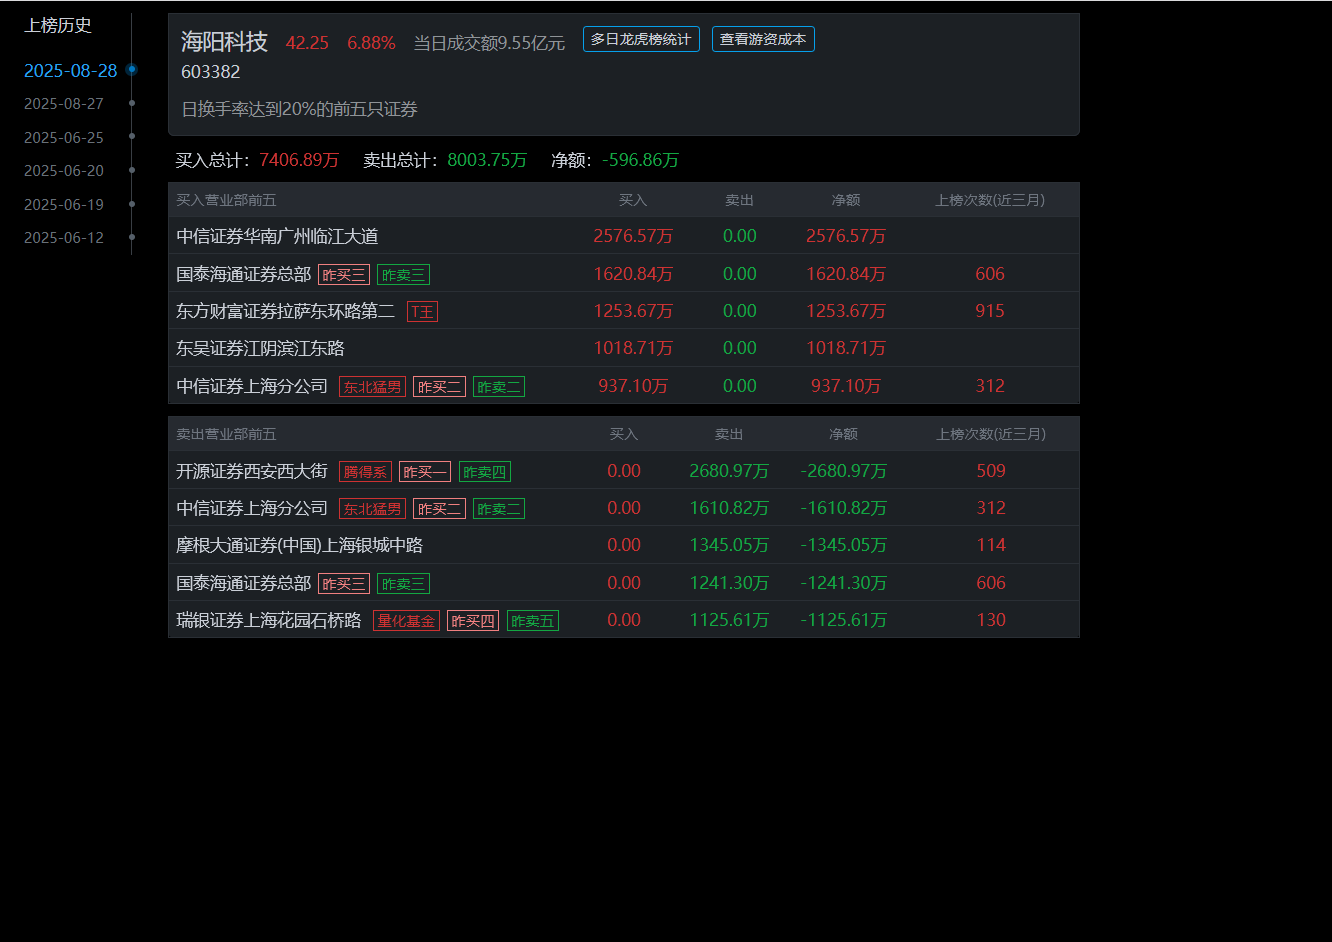1332x942 pixels.
Task: Click 昨买二 tag in the sell table
Action: click(439, 509)
